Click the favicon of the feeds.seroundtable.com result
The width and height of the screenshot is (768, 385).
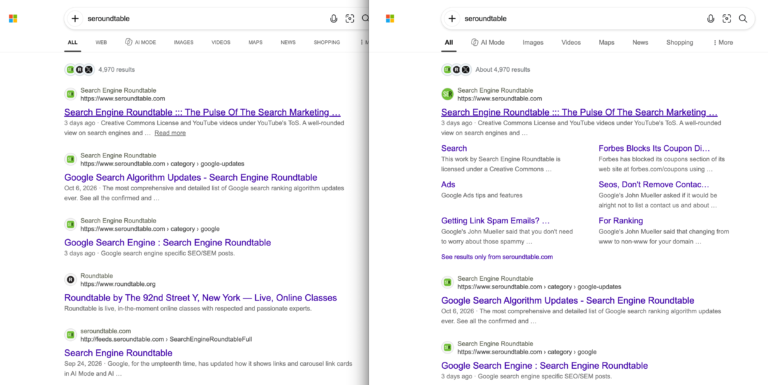point(71,335)
